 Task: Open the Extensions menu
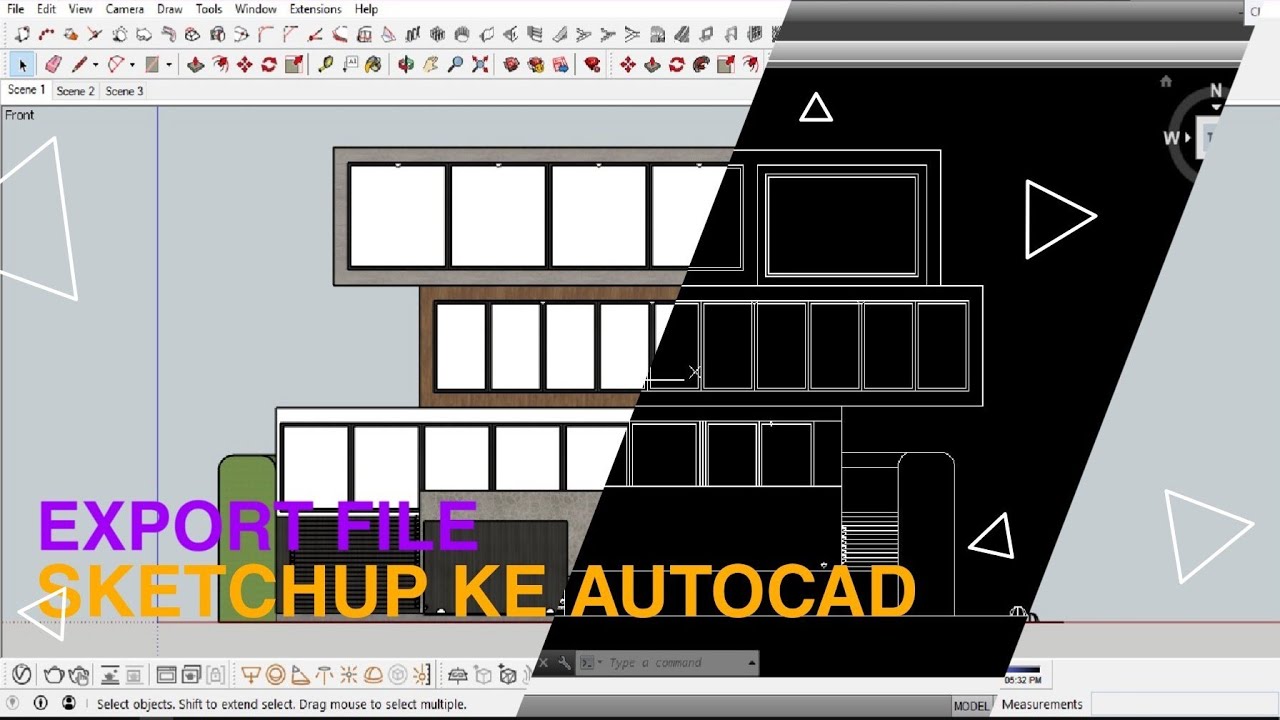coord(315,9)
